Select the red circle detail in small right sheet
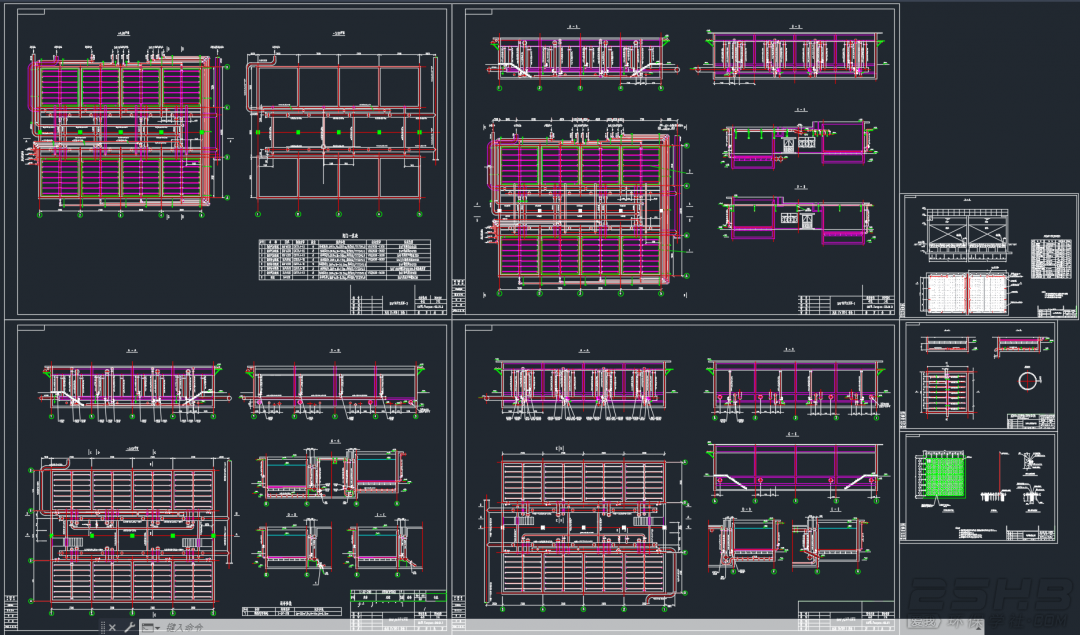The width and height of the screenshot is (1080, 635). click(1026, 380)
